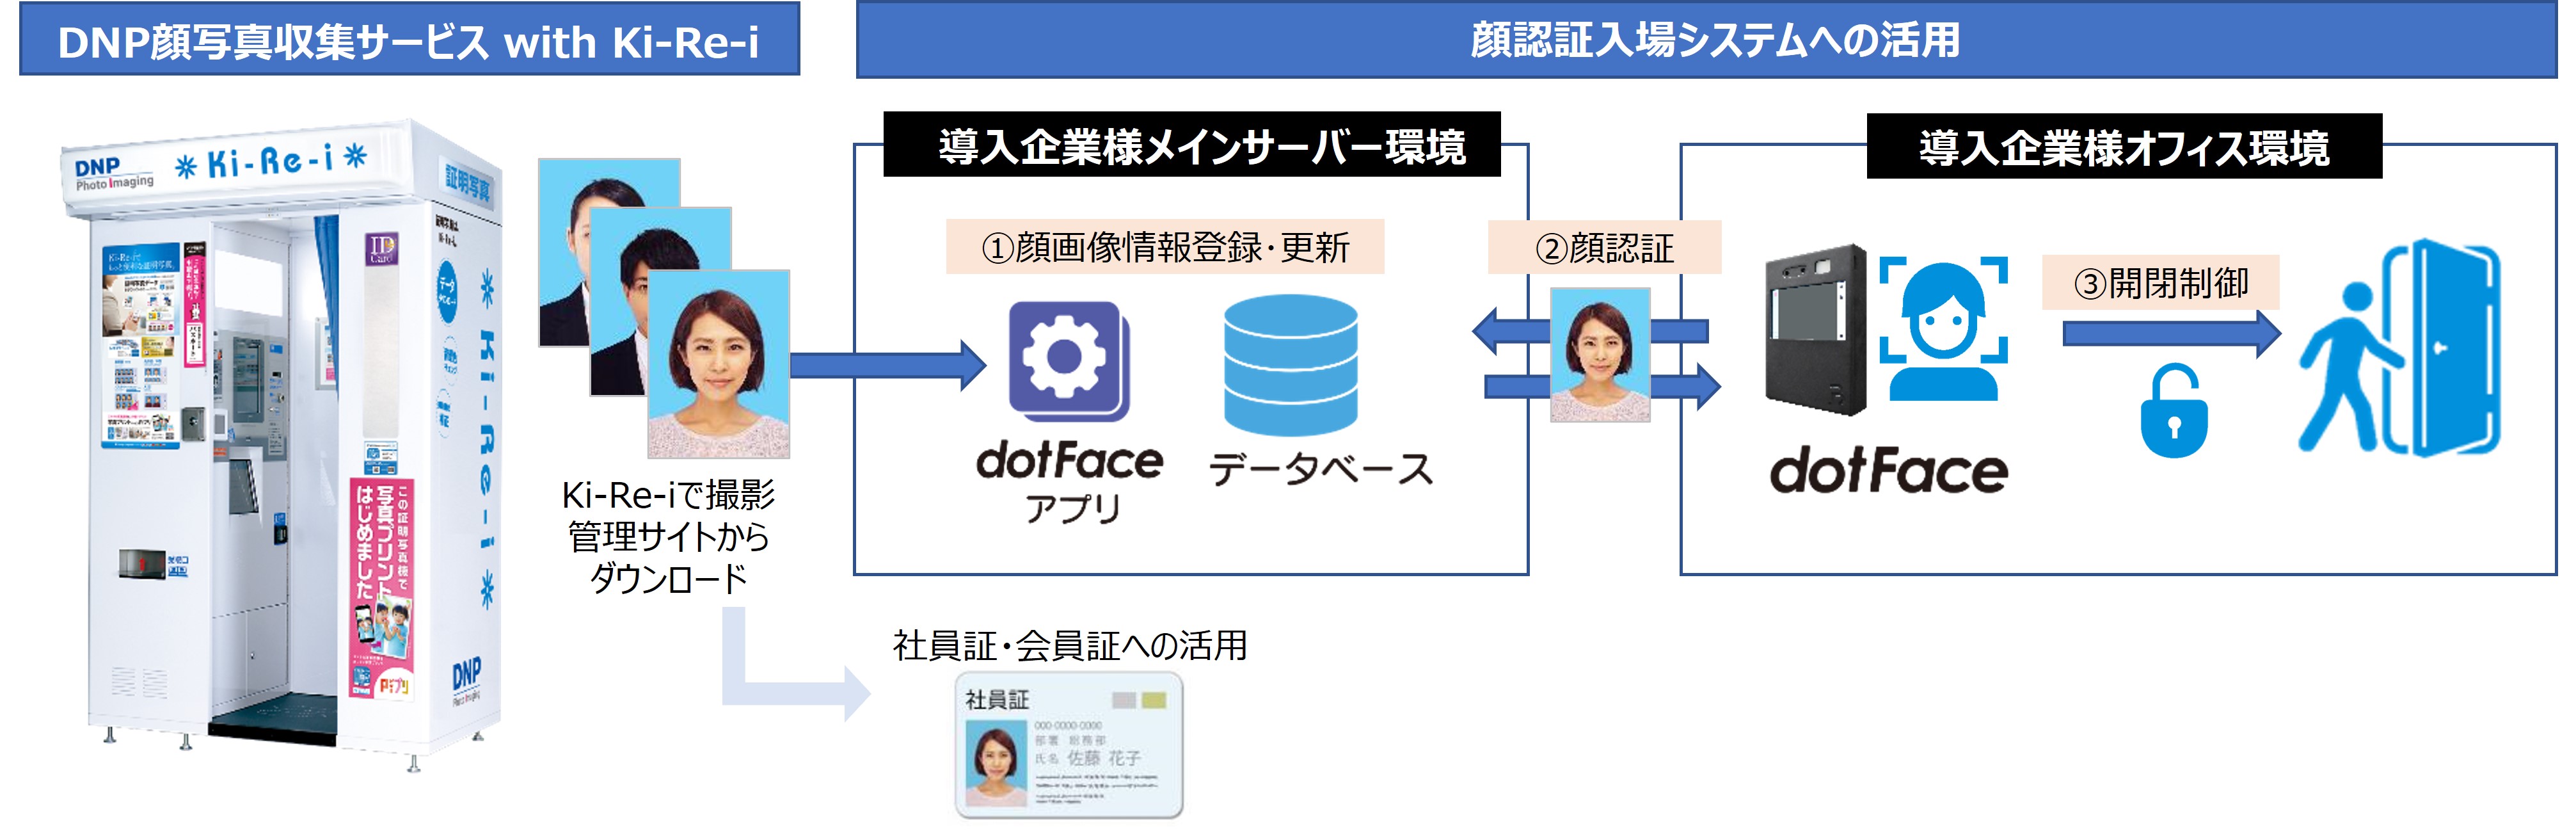Click the DNP顔写真収集サービス with Ki-Re-i header
This screenshot has height=838, width=2576.
click(x=409, y=40)
